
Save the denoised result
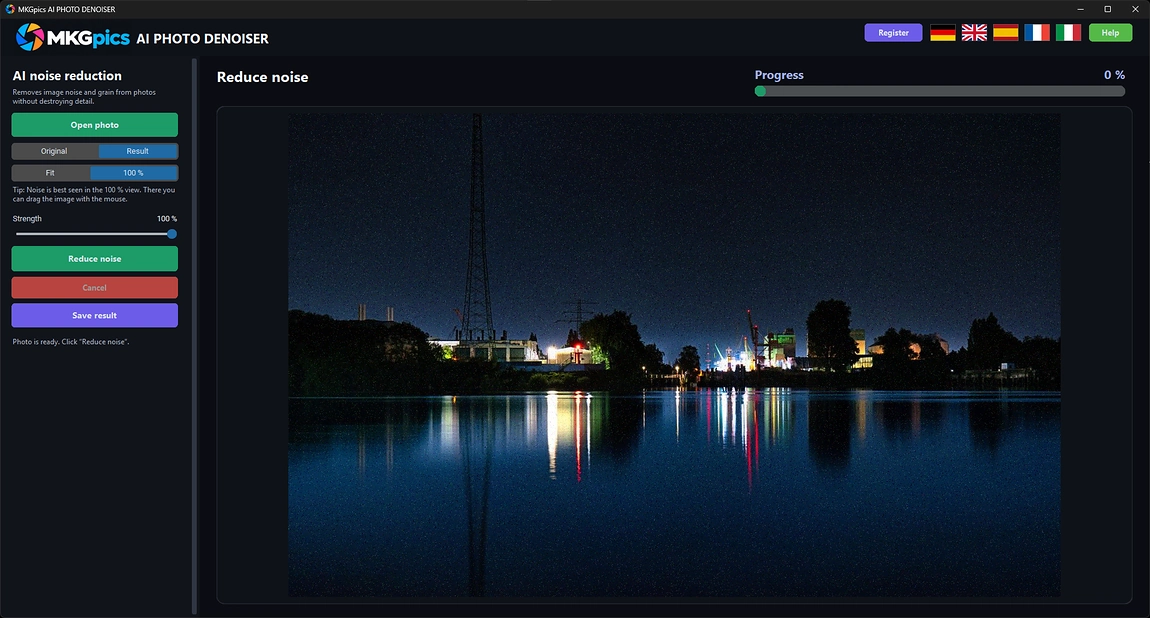point(95,315)
